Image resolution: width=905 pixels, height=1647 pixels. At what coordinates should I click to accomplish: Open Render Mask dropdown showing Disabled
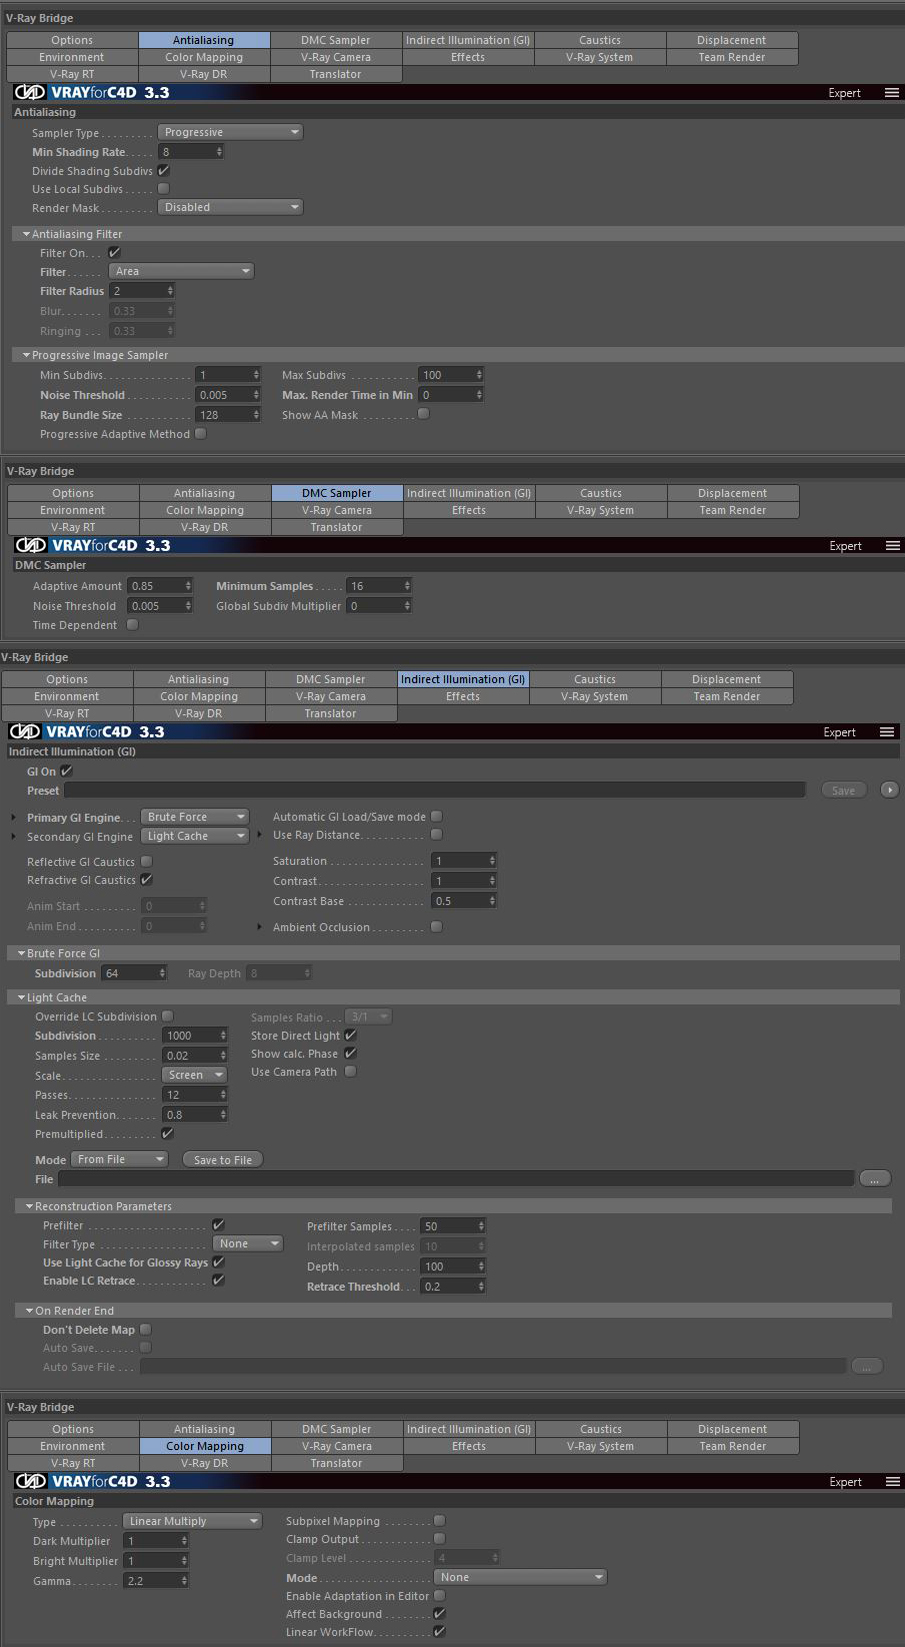(x=230, y=207)
